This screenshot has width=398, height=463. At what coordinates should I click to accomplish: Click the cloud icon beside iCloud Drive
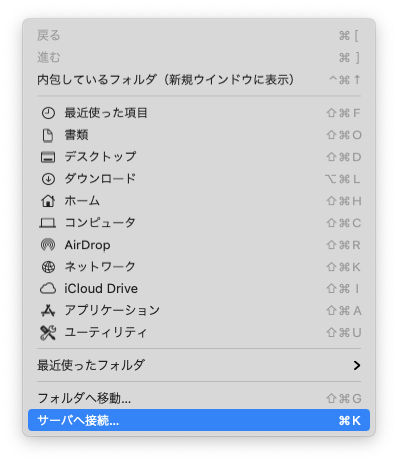tap(48, 289)
